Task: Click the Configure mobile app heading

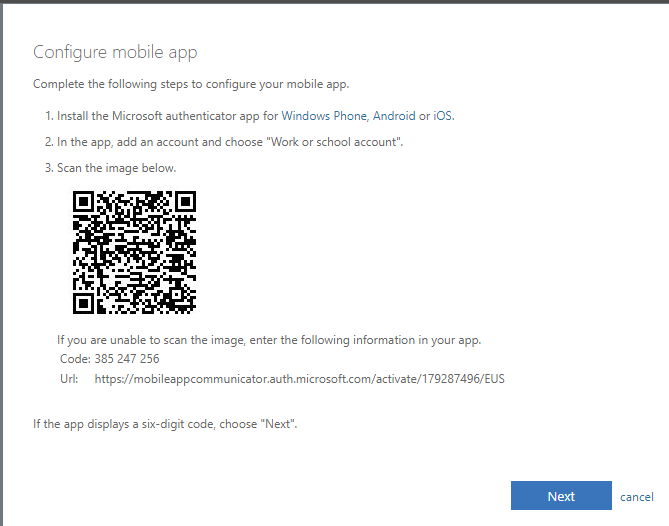Action: (x=115, y=52)
